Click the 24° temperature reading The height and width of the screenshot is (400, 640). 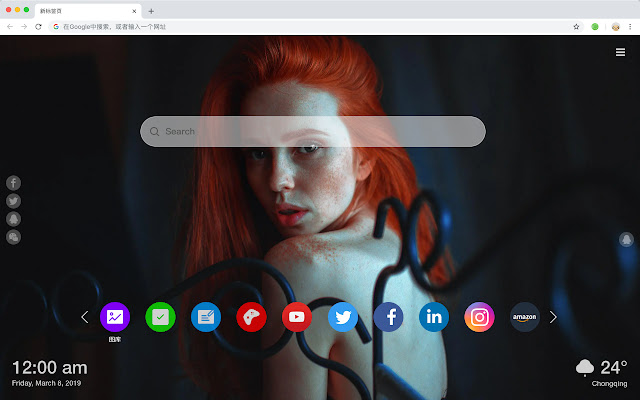[x=613, y=367]
